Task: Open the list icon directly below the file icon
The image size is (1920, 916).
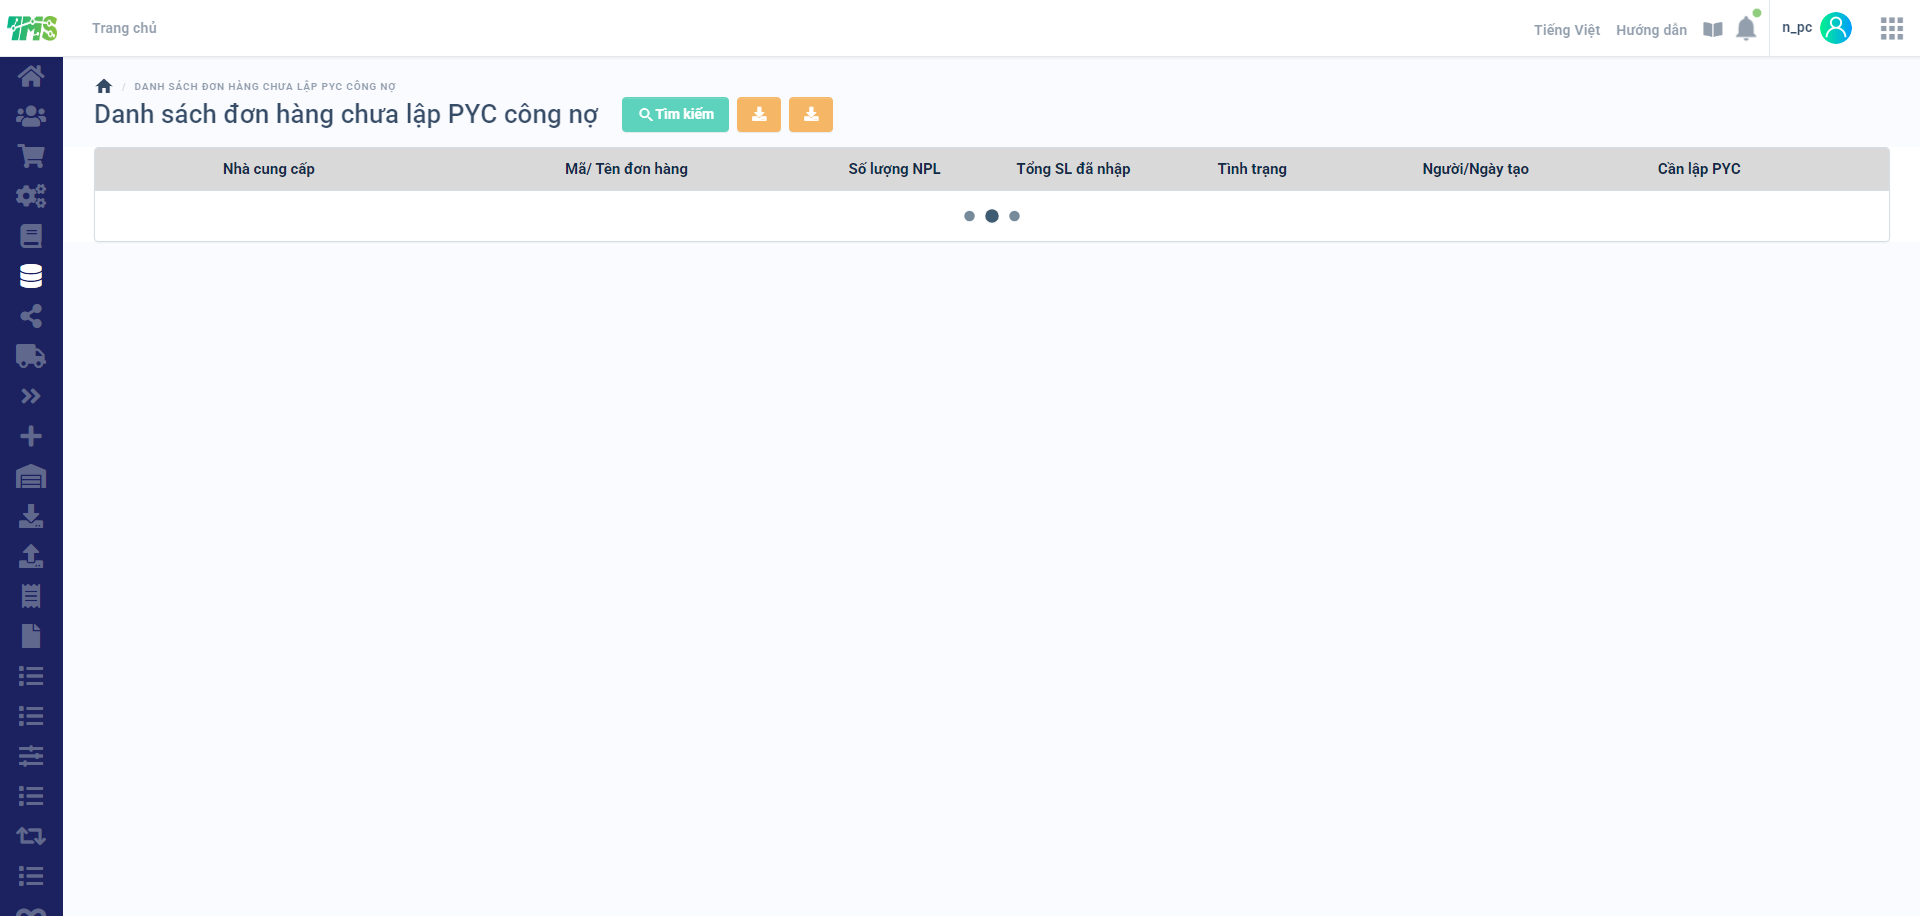Action: 31,676
